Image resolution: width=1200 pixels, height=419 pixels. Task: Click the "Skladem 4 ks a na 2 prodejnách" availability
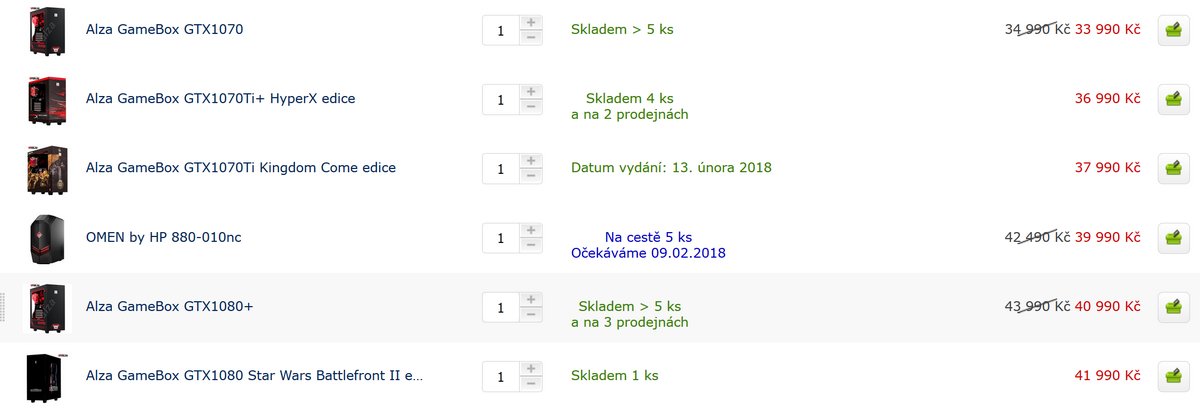pos(630,106)
